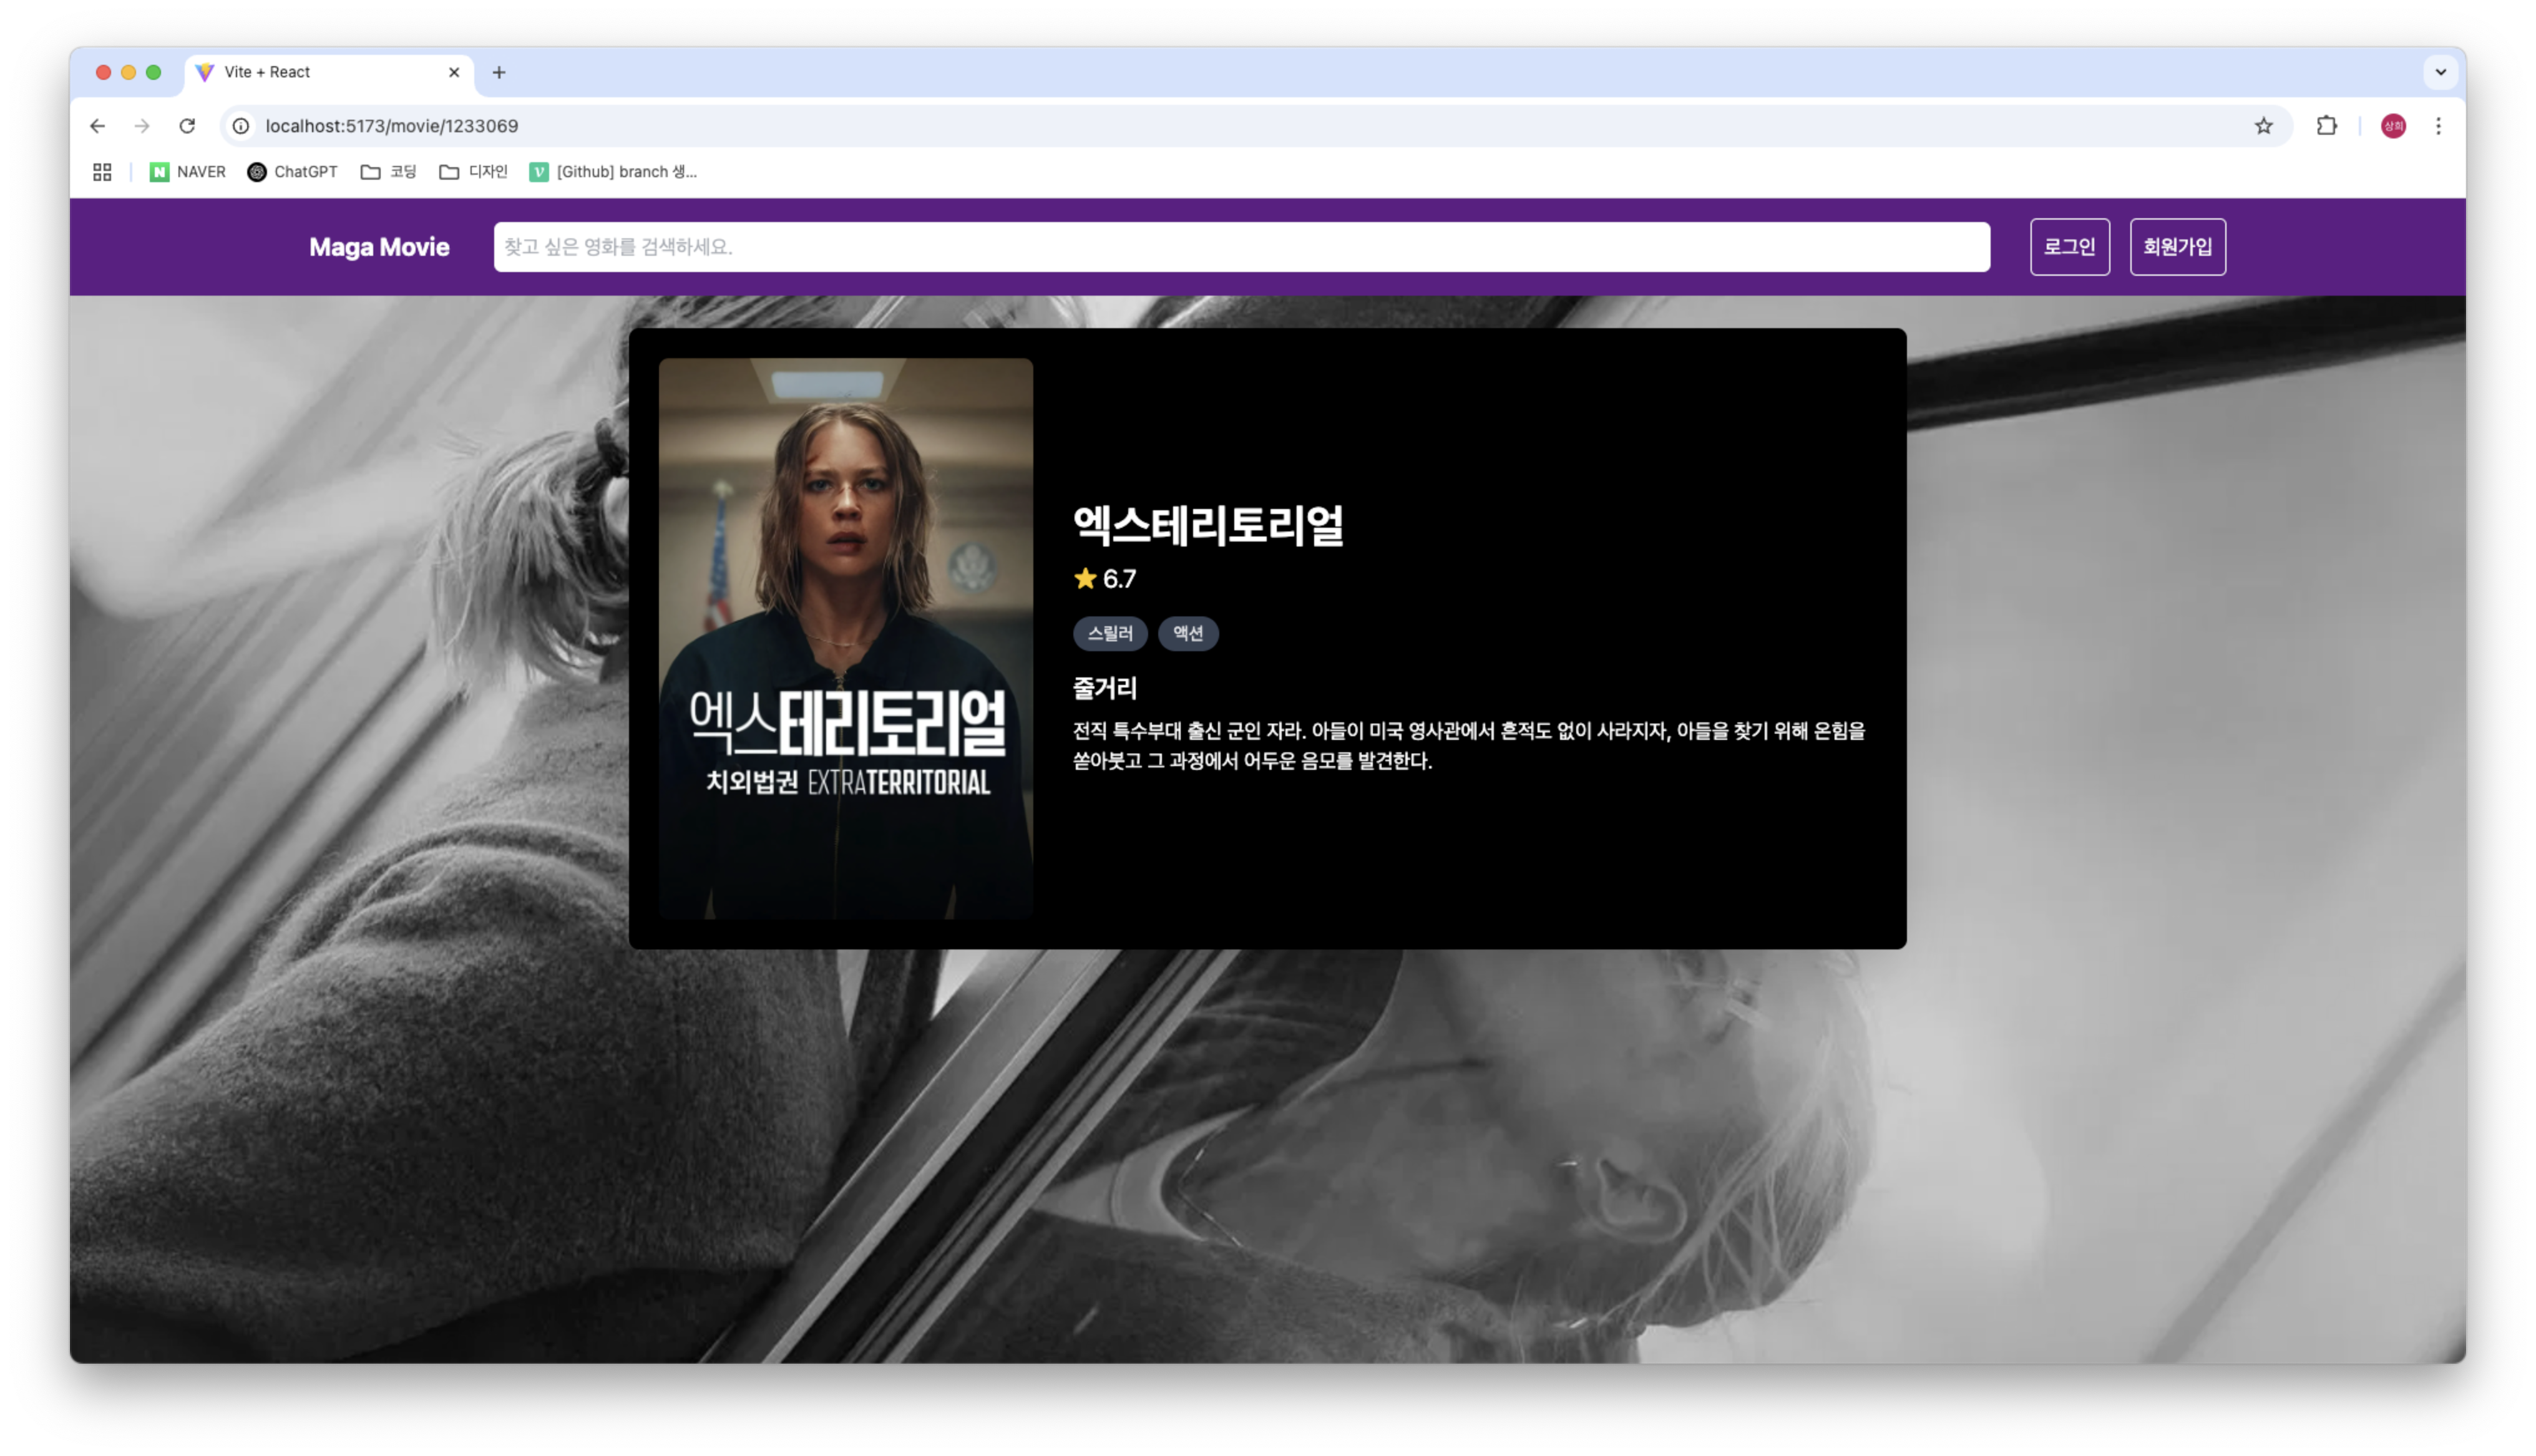Open the ChatGPT bookmark

pos(293,172)
